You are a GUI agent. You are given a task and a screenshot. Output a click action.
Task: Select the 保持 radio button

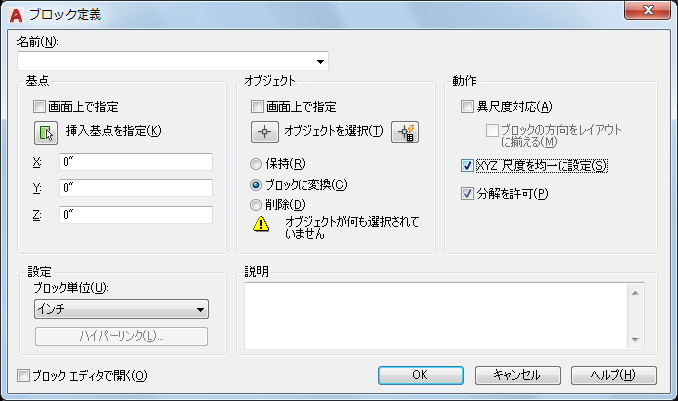coord(257,164)
